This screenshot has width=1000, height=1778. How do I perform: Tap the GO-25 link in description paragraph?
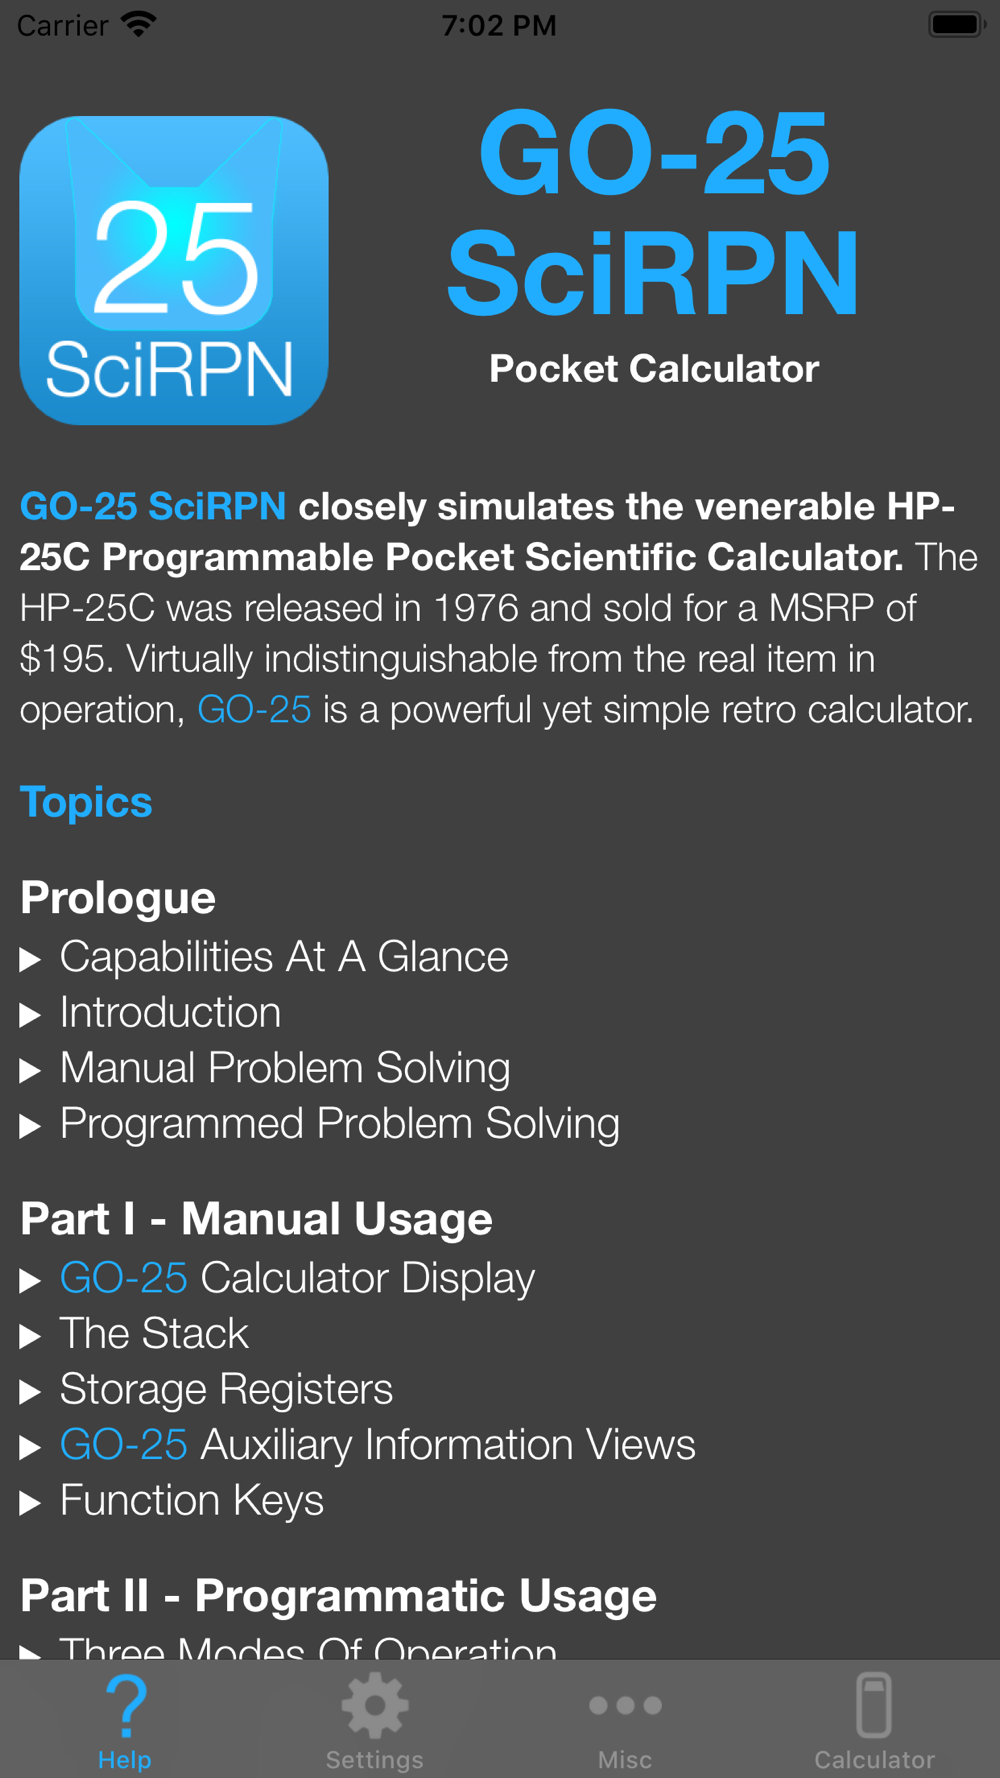(254, 709)
